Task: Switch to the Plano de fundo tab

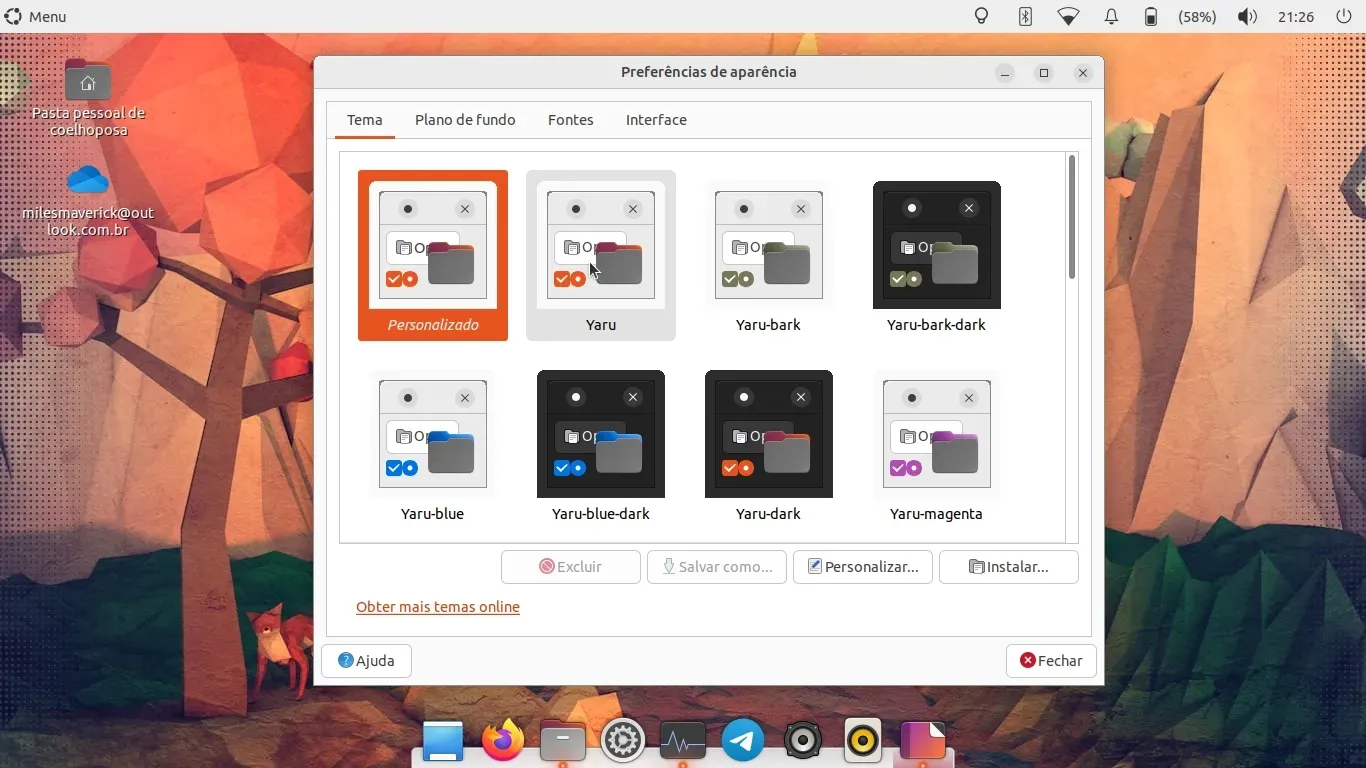Action: coord(465,120)
